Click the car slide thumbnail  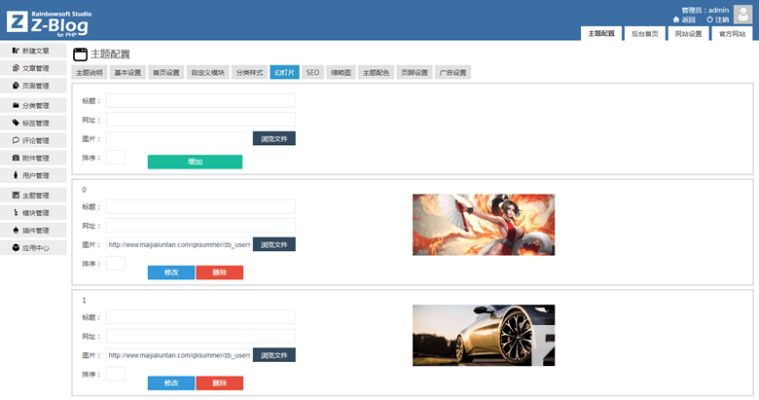coord(483,335)
